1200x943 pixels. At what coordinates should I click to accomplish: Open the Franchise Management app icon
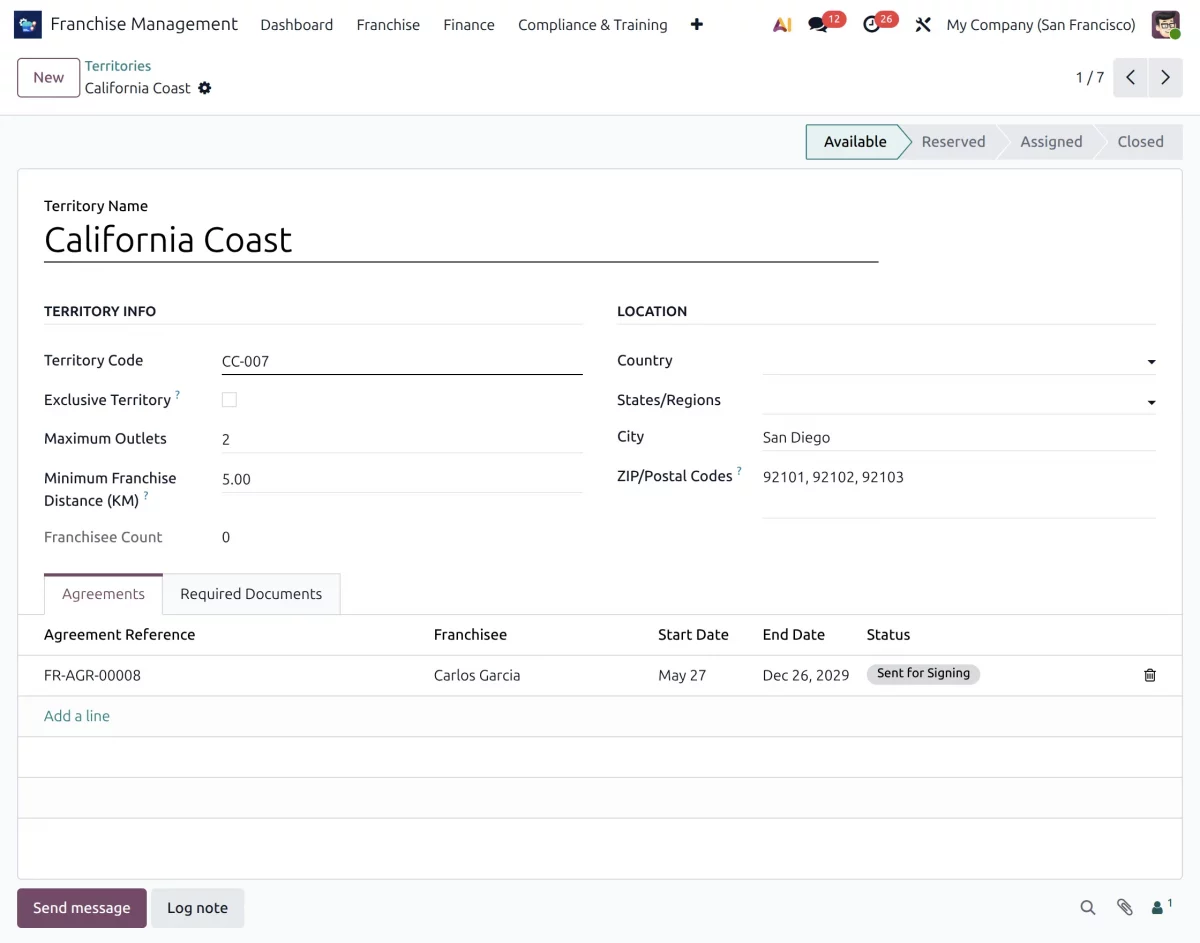click(x=28, y=24)
